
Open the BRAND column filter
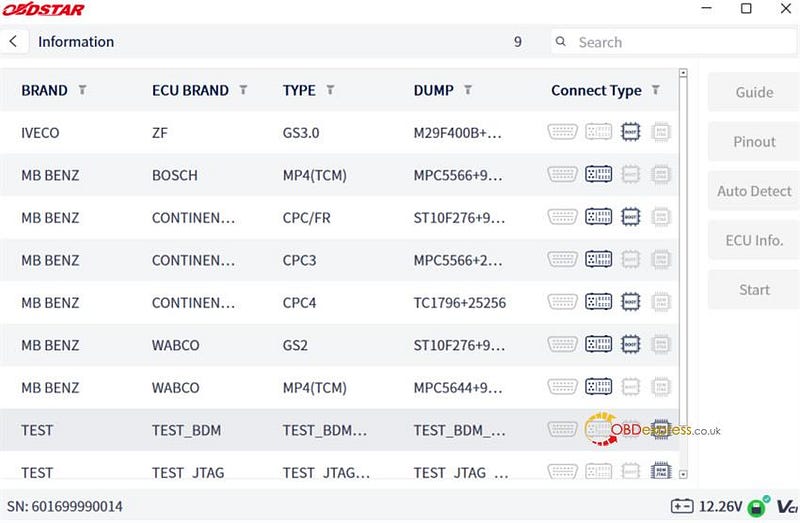tap(82, 90)
